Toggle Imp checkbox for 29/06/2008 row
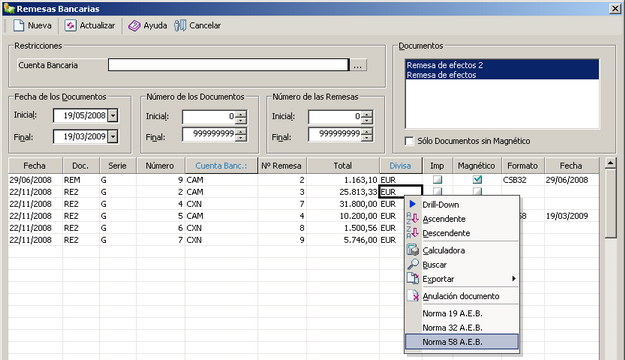The height and width of the screenshot is (360, 625). 437,180
